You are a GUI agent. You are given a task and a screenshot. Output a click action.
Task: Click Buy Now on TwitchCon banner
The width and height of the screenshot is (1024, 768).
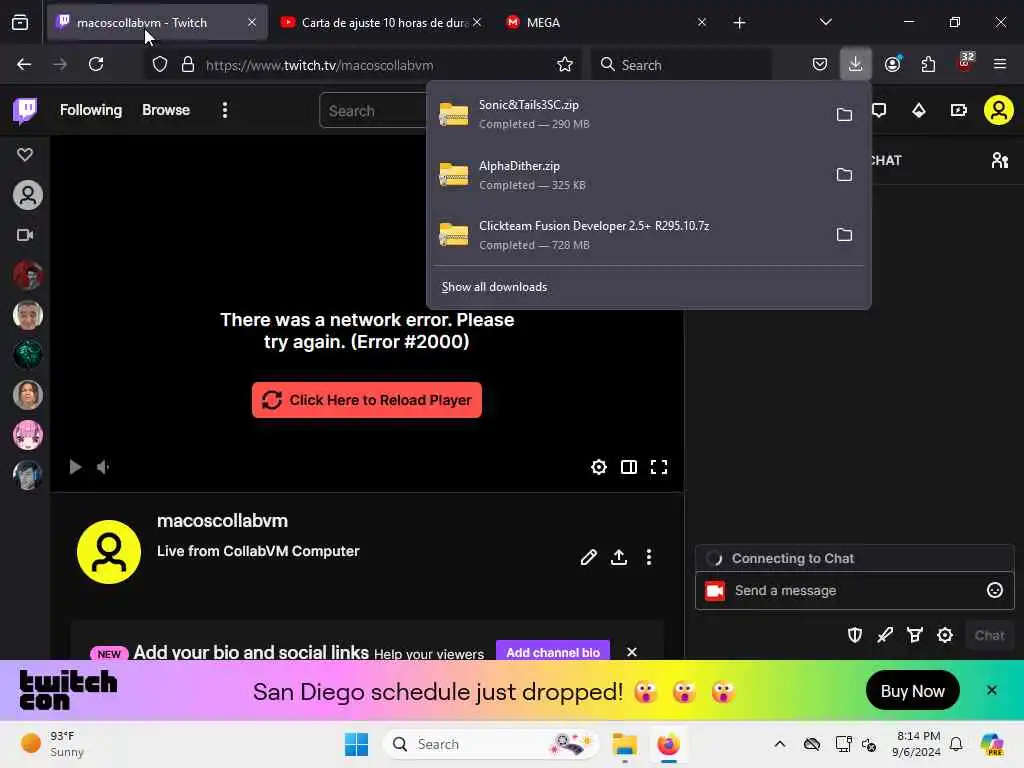[x=912, y=690]
